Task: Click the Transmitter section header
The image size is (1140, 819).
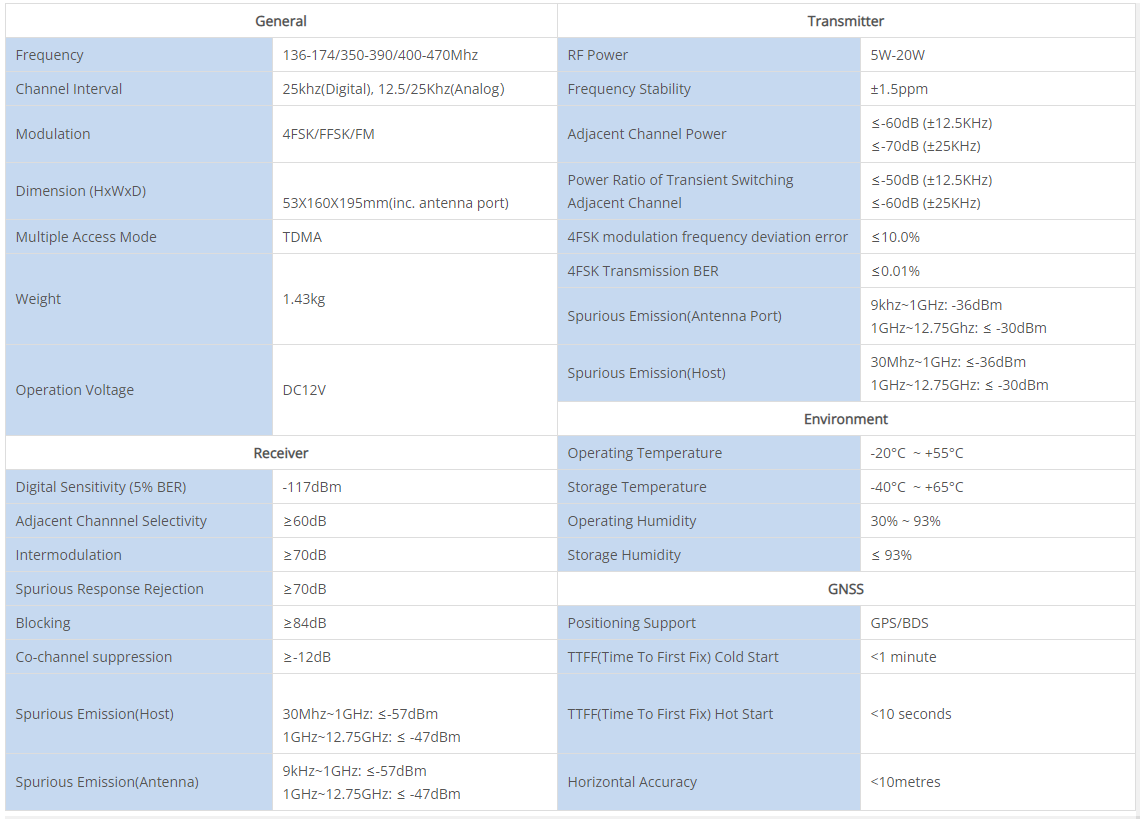Action: point(845,21)
